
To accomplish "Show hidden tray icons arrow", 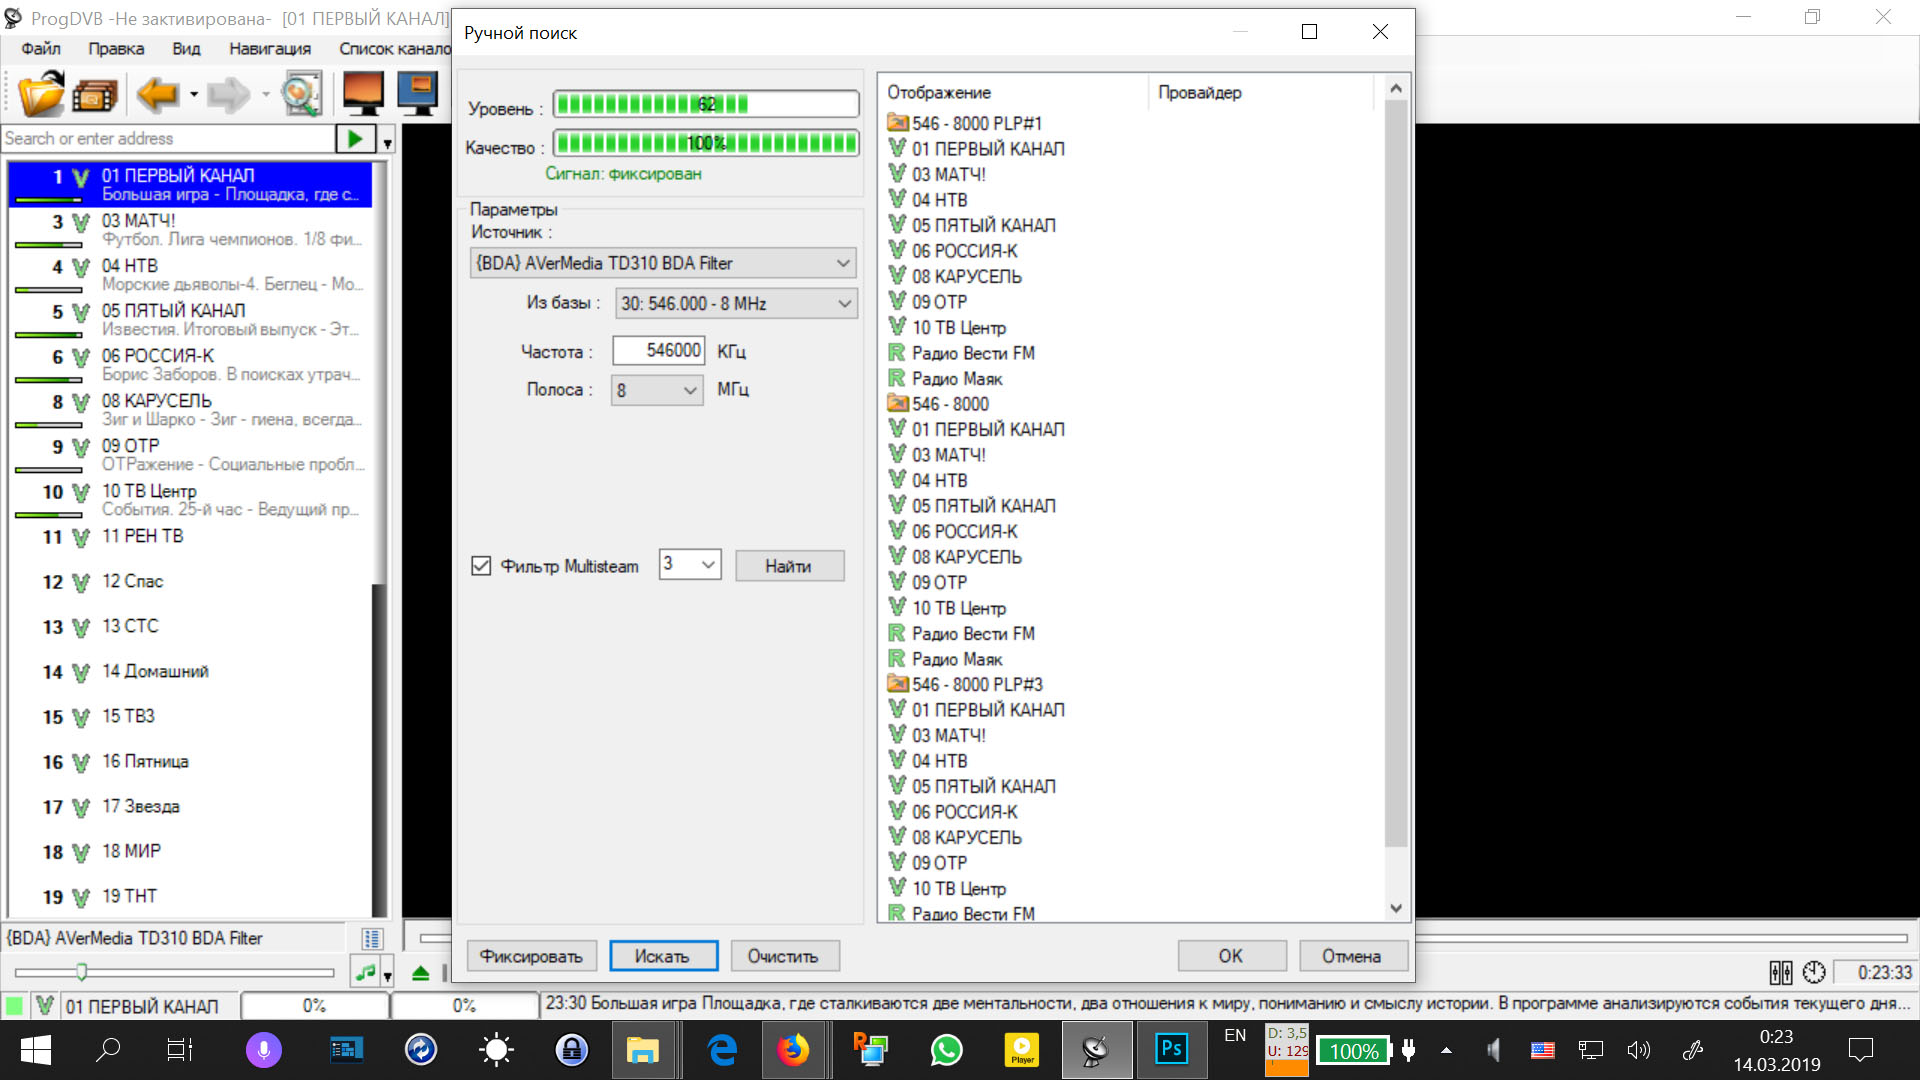I will [x=1446, y=1050].
